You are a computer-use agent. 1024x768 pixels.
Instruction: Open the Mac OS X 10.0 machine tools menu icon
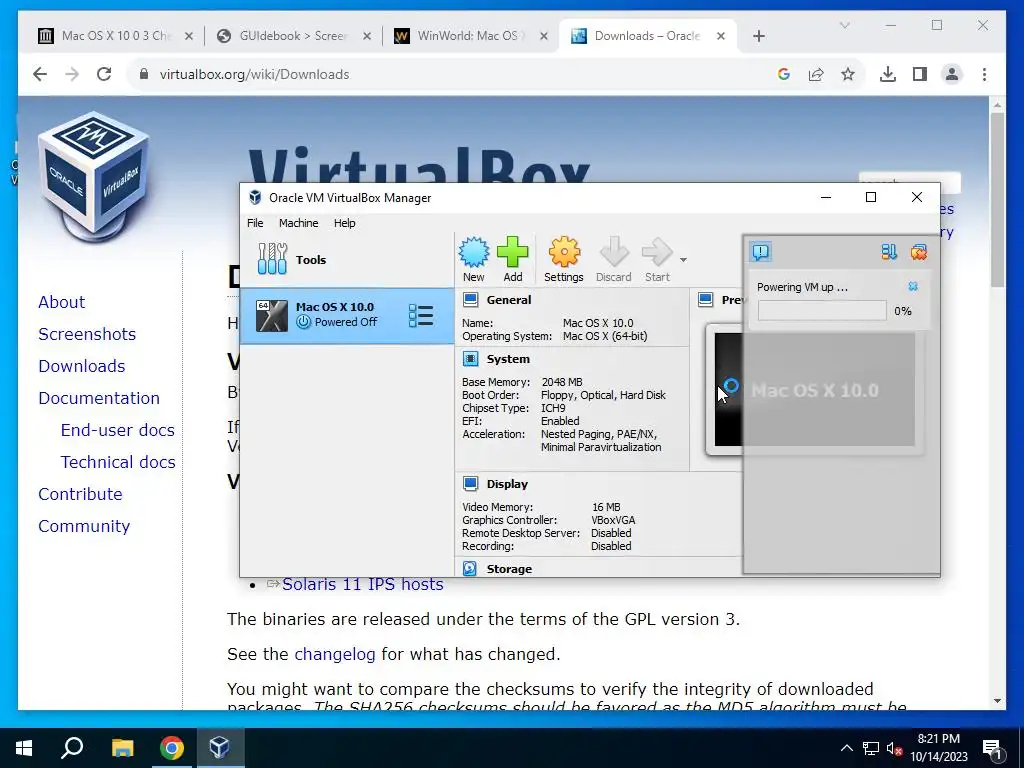pyautogui.click(x=421, y=315)
